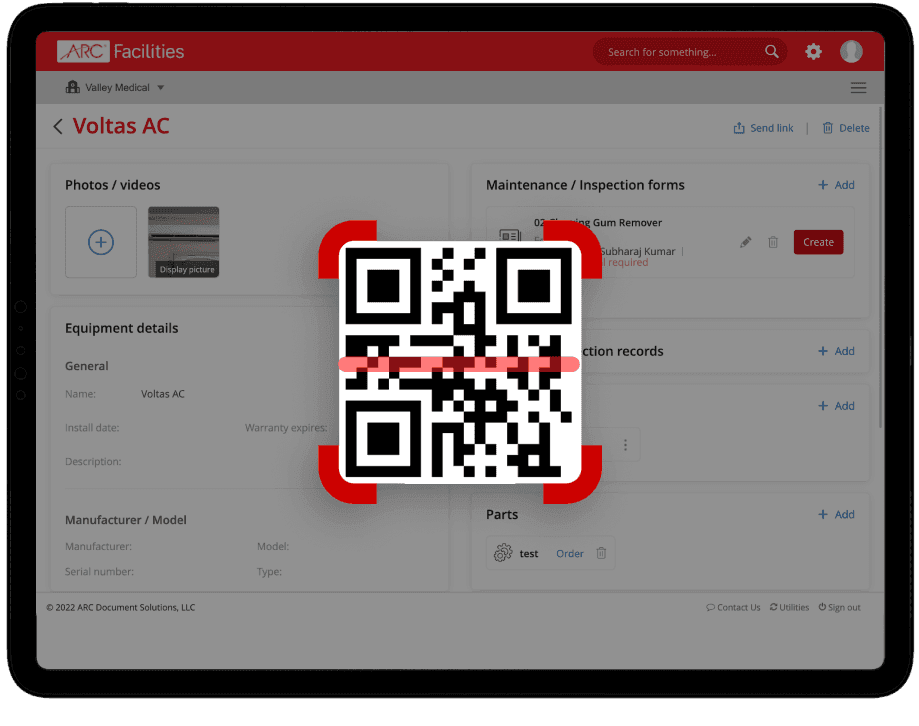Open the profile avatar icon
The image size is (919, 726).
(x=850, y=51)
